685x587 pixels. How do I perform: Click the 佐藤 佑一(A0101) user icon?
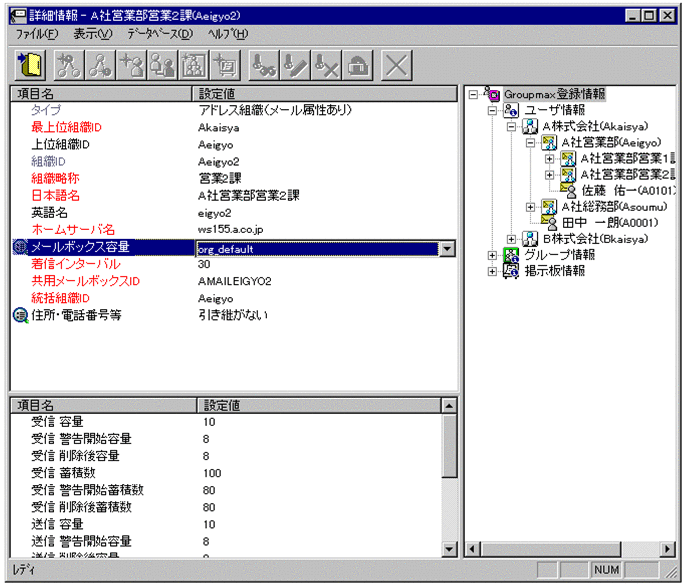point(568,190)
